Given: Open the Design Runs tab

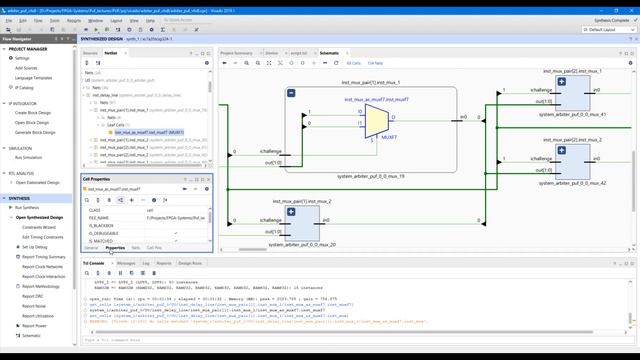Looking at the screenshot, I should coord(190,263).
